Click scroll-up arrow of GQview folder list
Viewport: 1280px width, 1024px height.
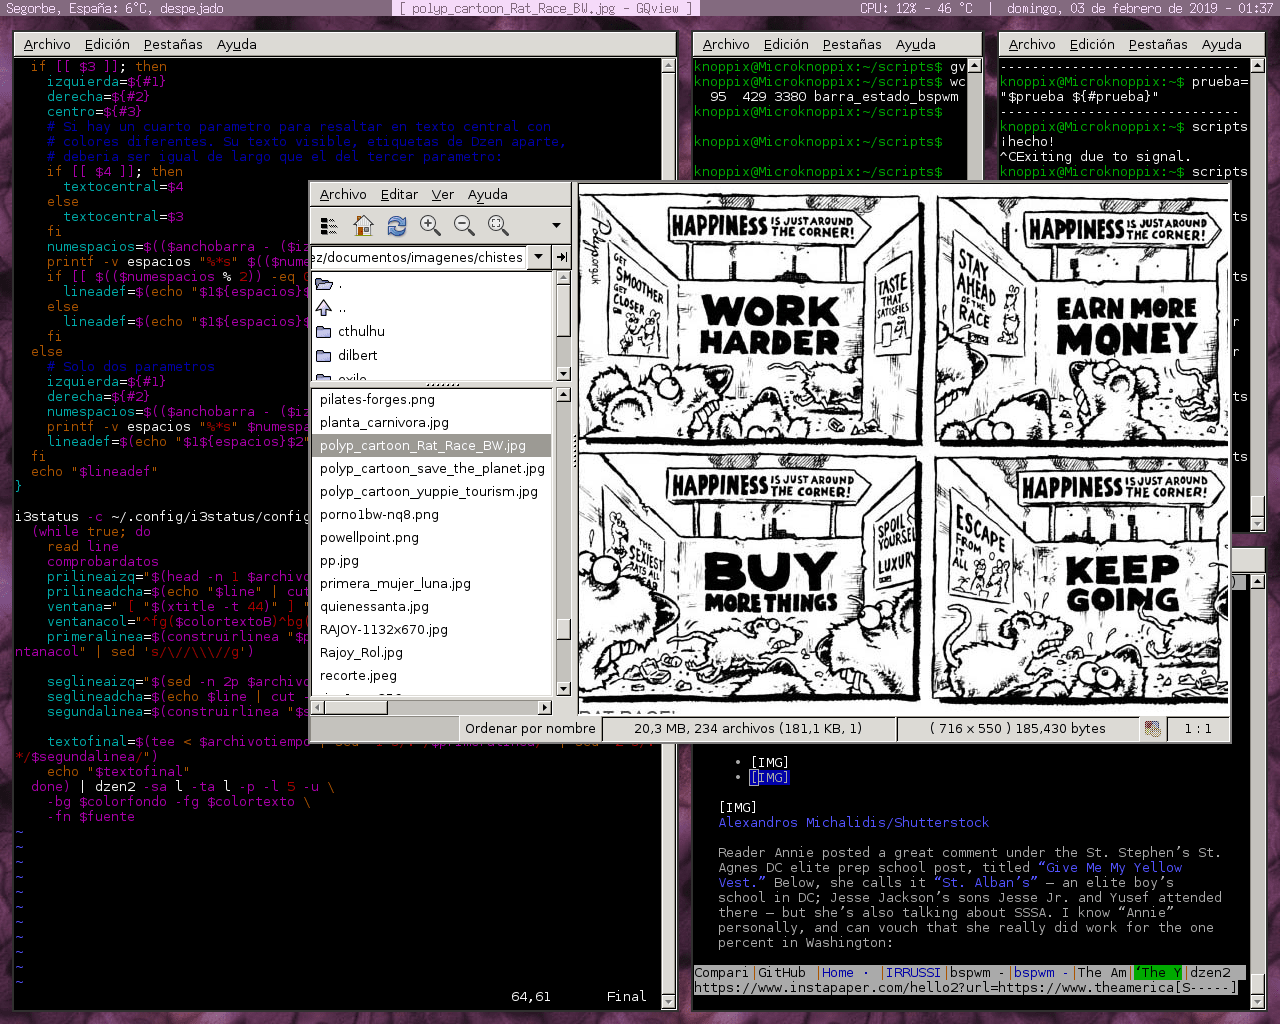(x=563, y=278)
